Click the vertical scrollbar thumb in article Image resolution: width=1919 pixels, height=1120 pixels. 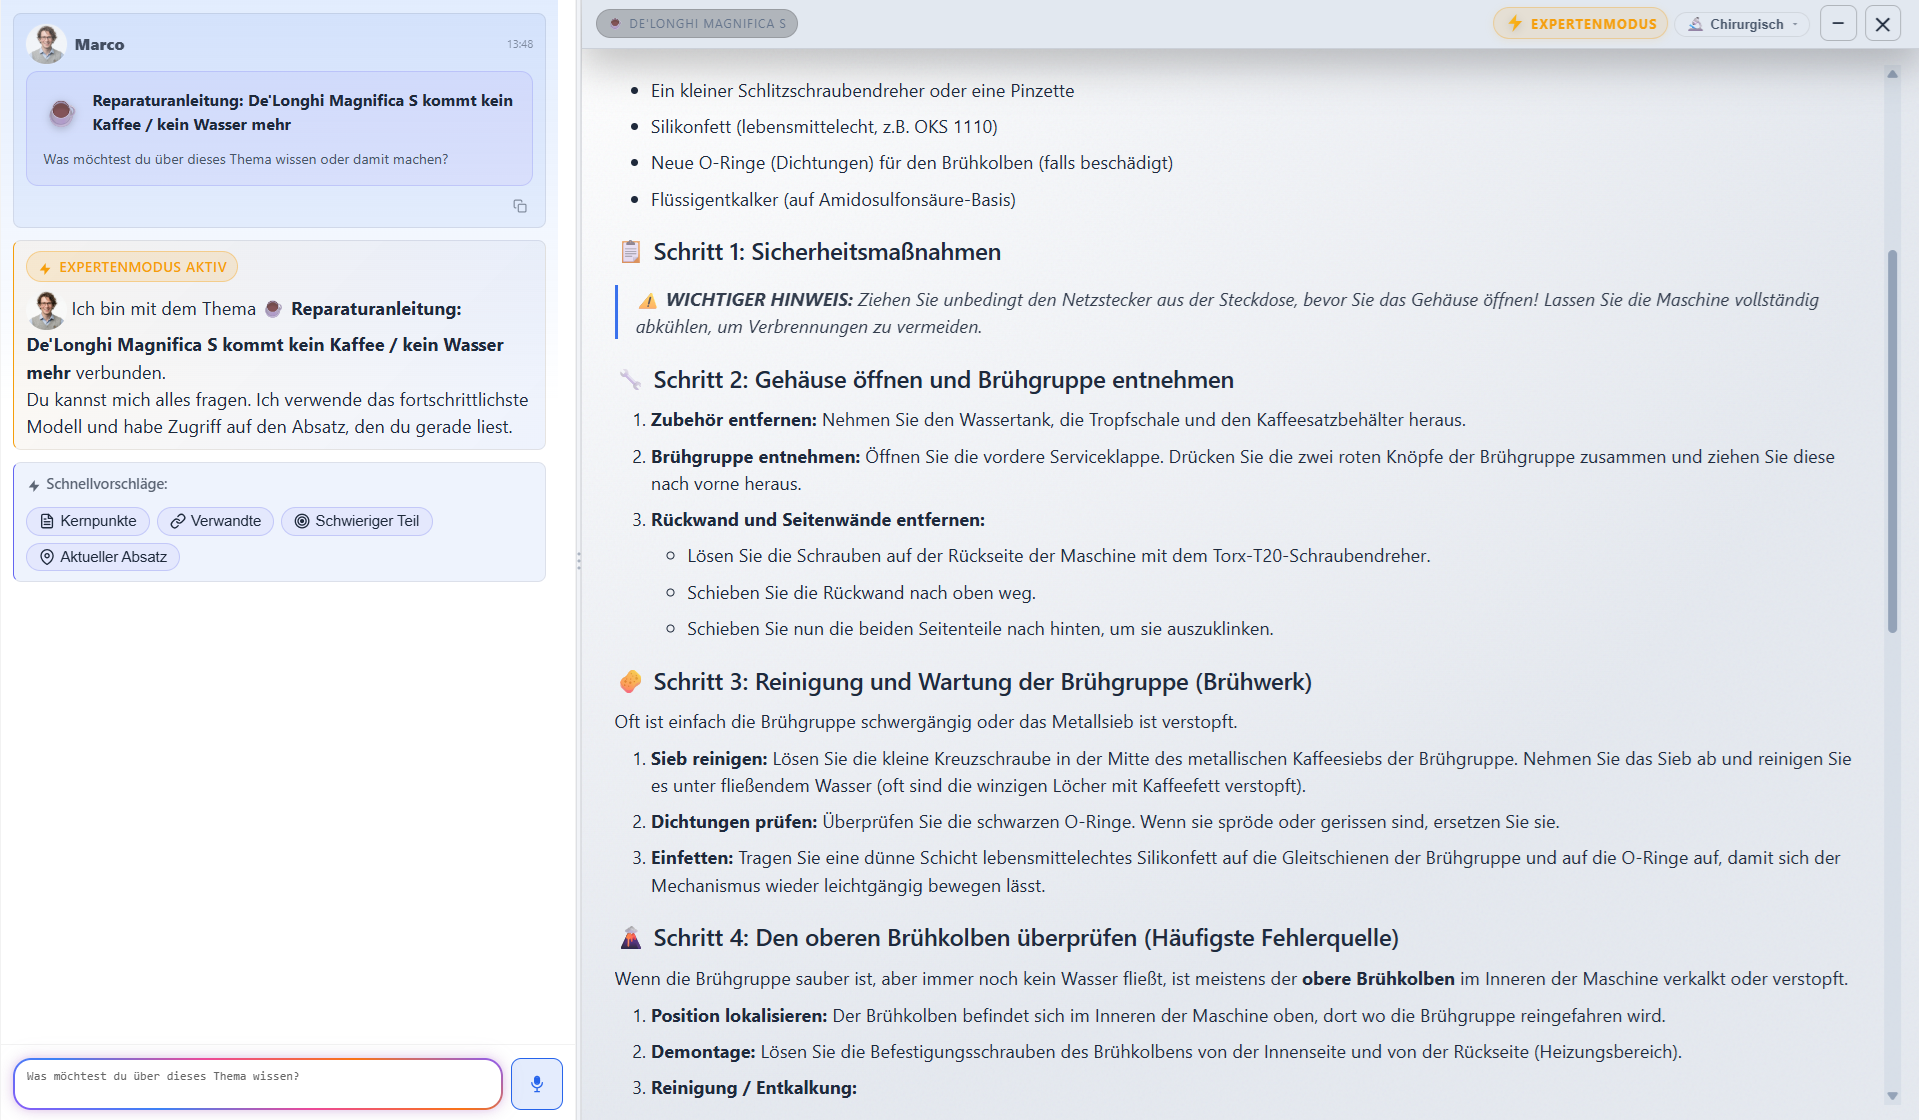tap(1892, 440)
